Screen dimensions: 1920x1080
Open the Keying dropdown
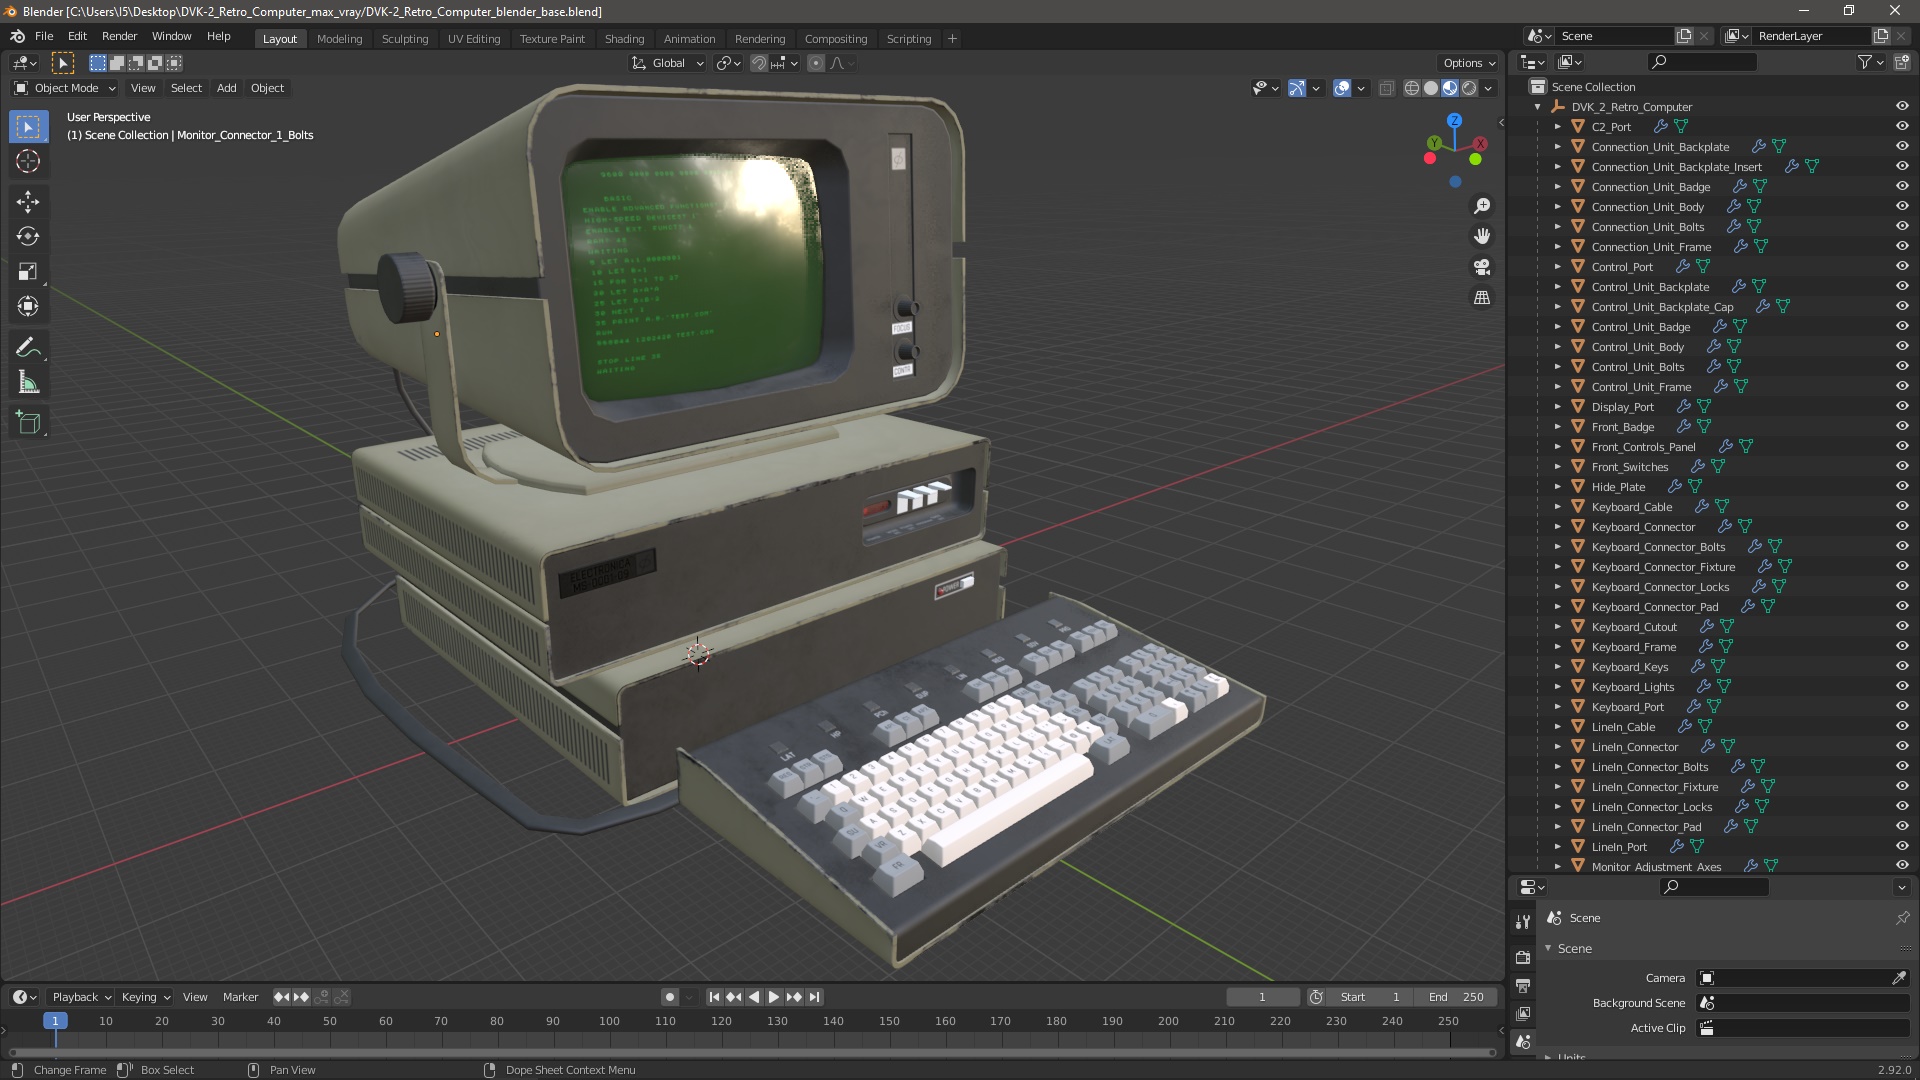point(145,997)
